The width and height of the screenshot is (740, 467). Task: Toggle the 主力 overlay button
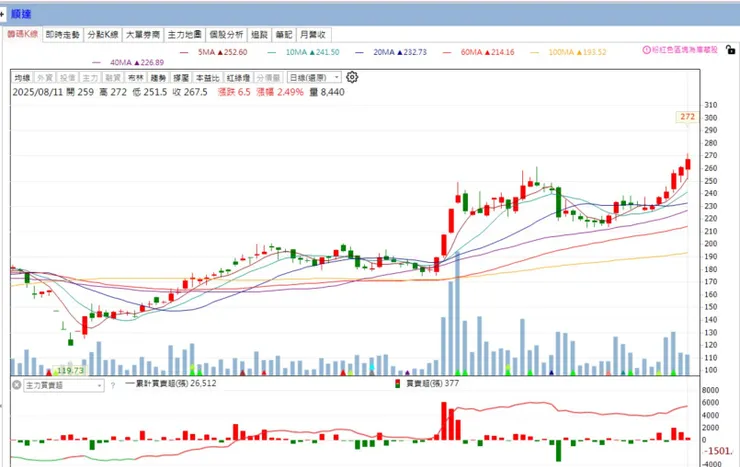coord(90,77)
